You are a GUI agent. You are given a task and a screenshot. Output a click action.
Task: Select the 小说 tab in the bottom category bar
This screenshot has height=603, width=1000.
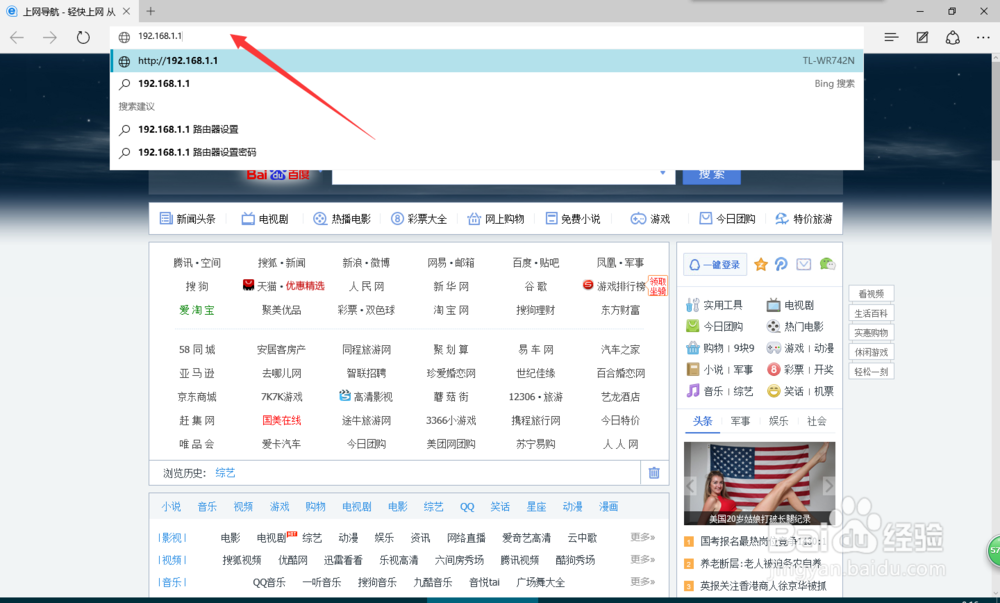pyautogui.click(x=171, y=507)
